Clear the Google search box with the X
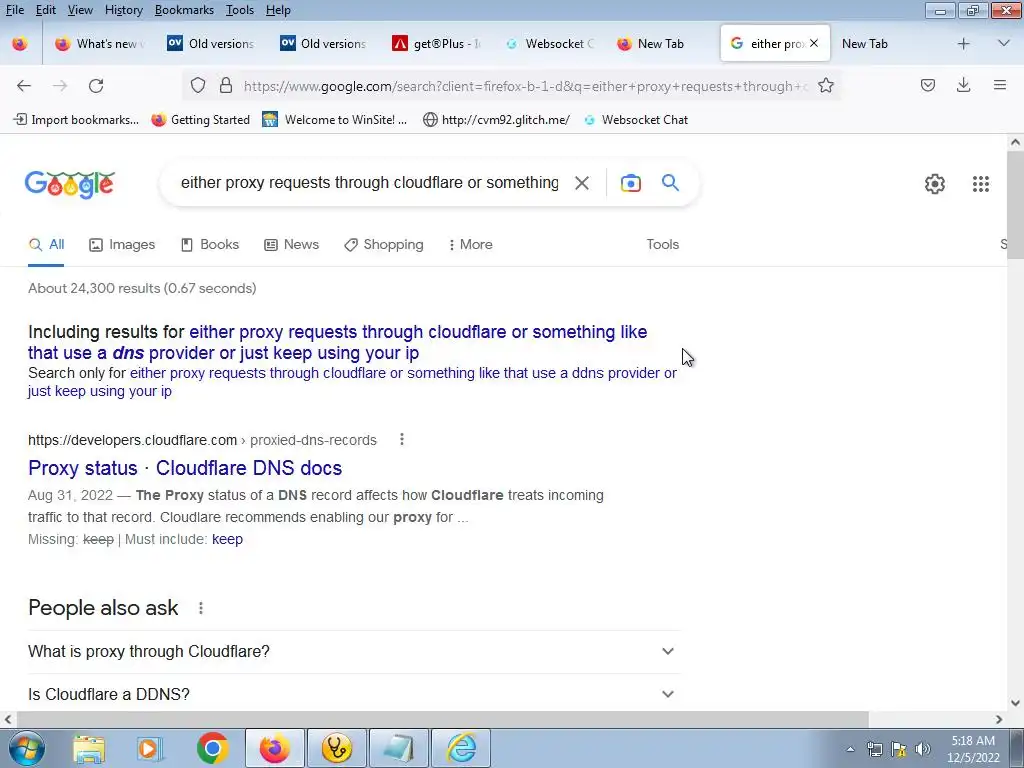Screen dimensions: 1024x768 (582, 184)
